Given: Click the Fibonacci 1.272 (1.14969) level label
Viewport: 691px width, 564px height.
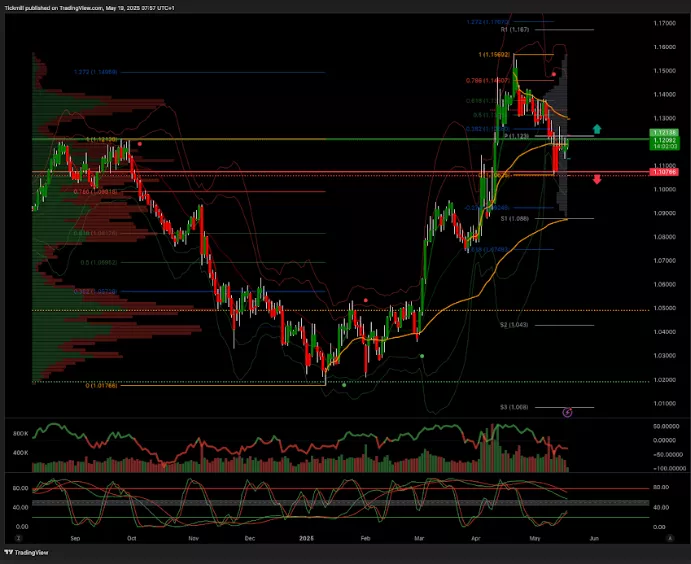Looking at the screenshot, I should (96, 72).
